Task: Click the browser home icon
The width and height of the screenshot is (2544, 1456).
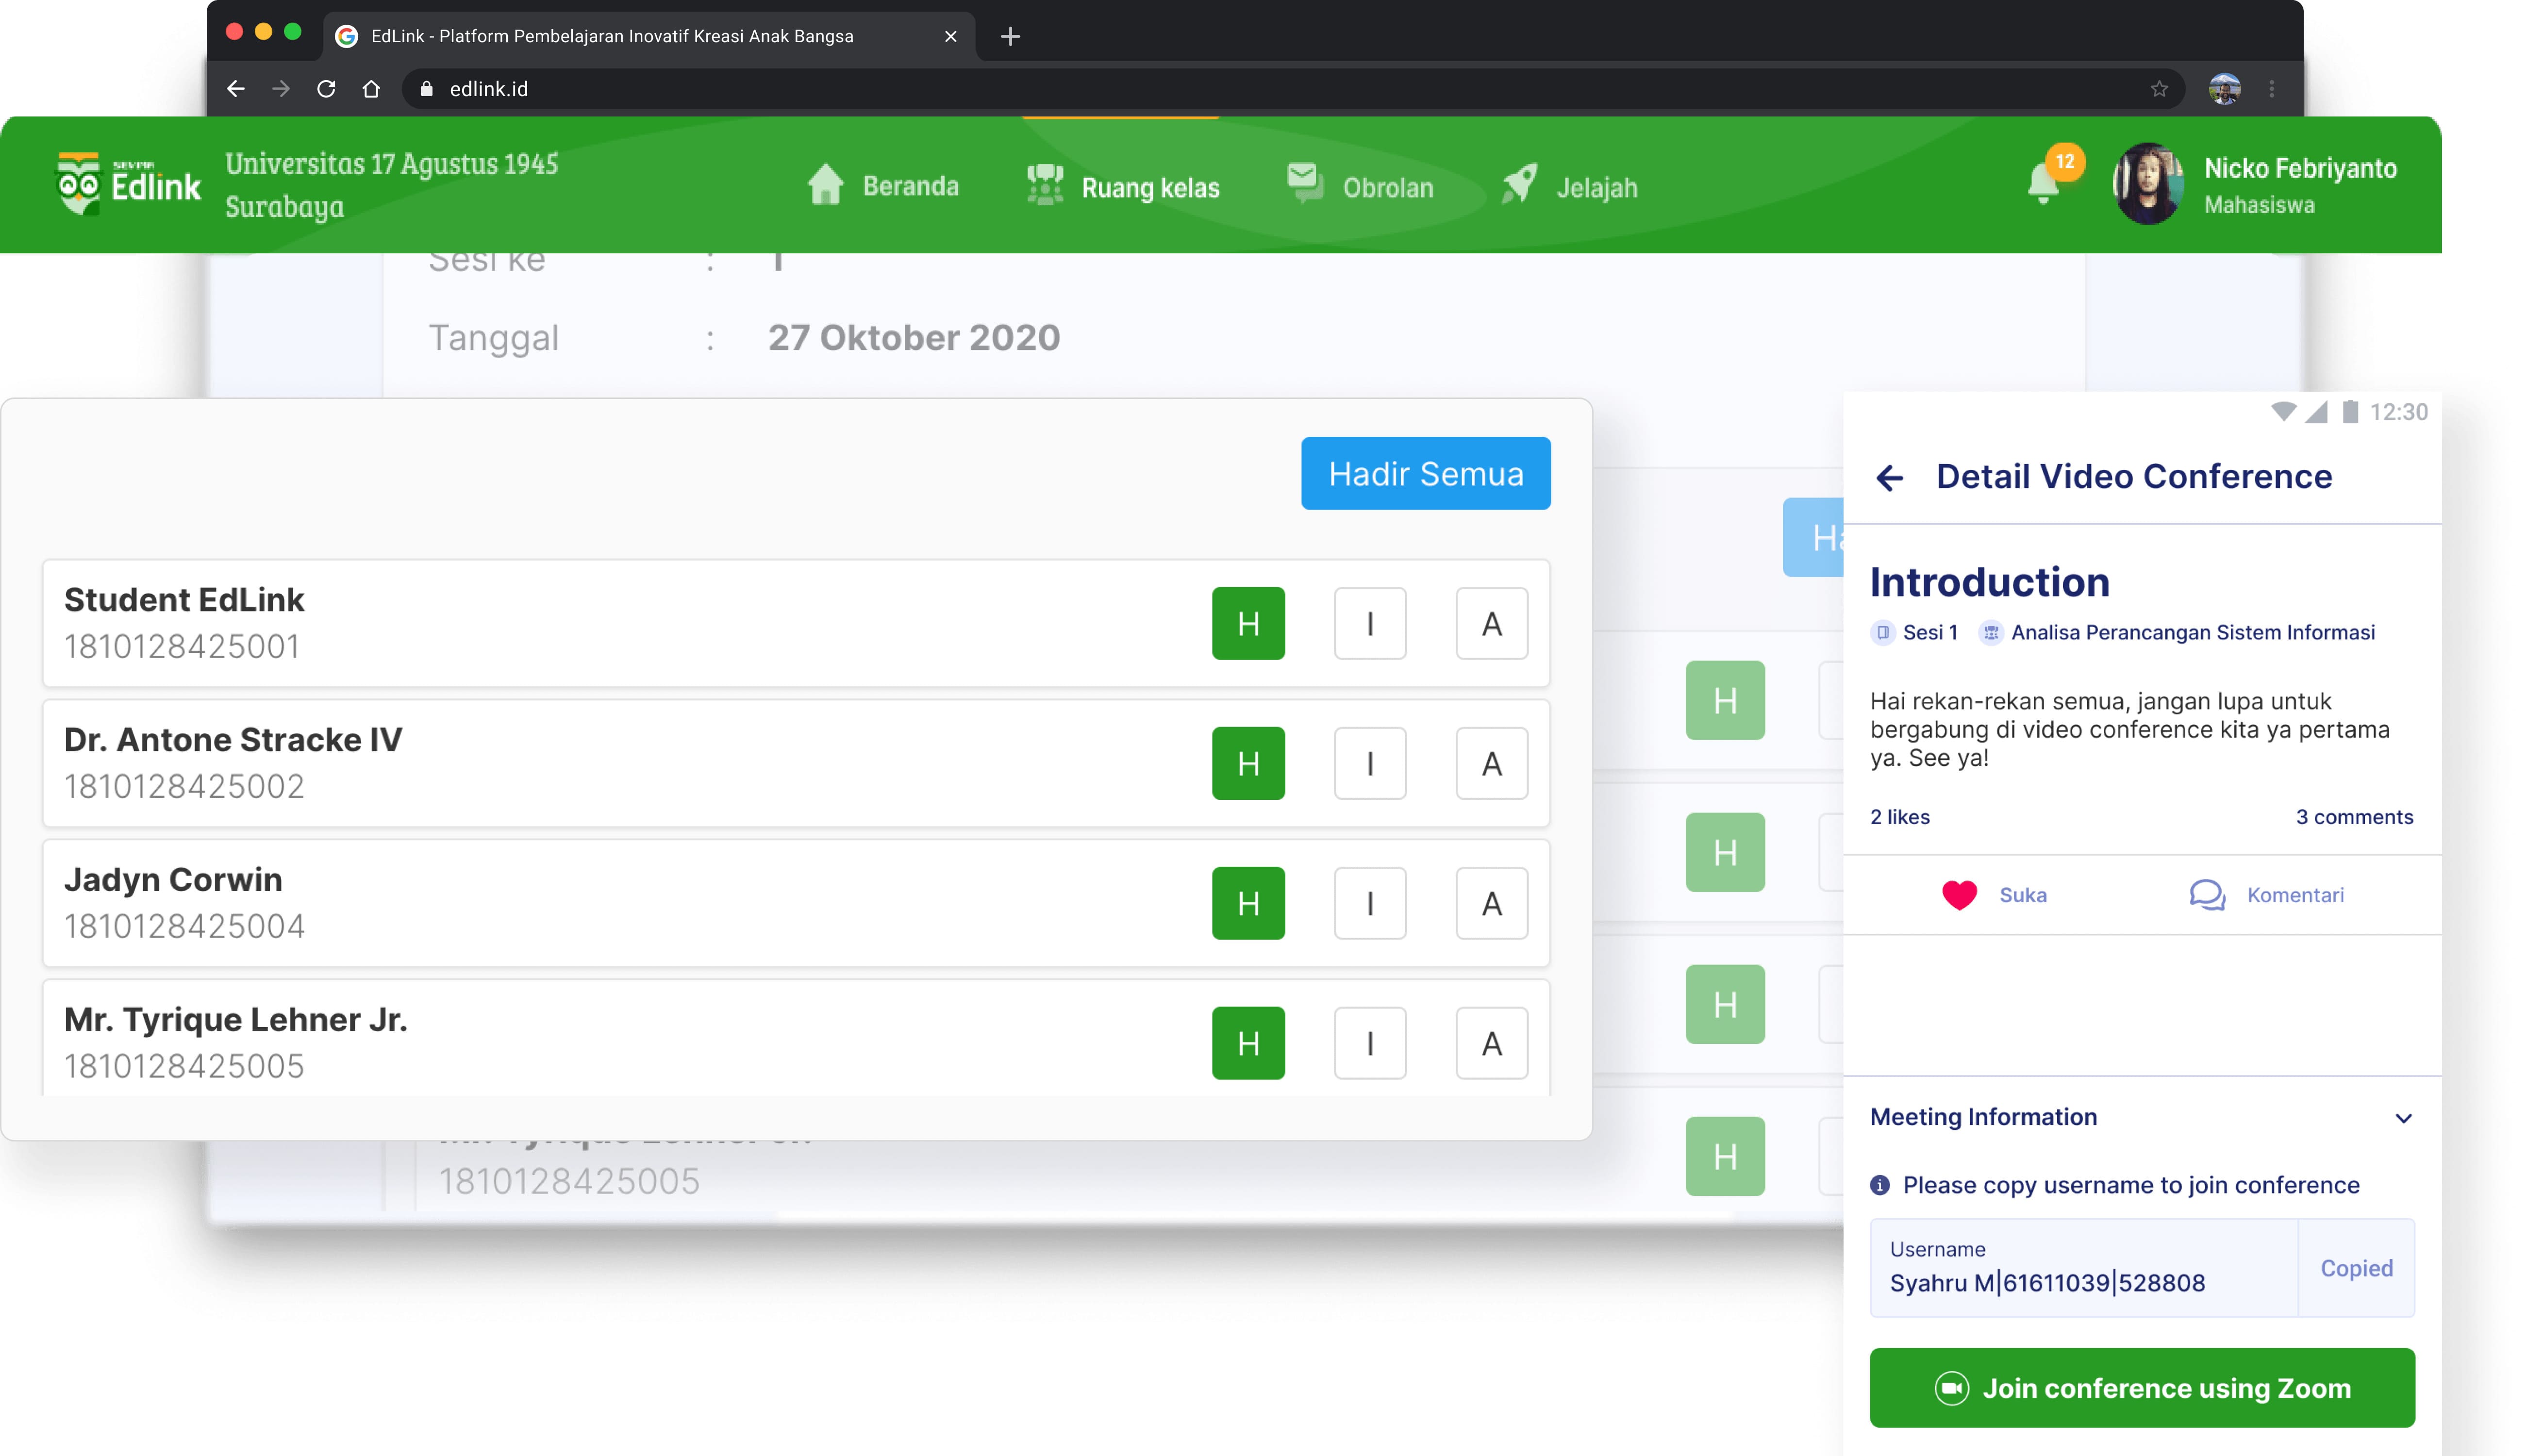Action: click(x=371, y=89)
